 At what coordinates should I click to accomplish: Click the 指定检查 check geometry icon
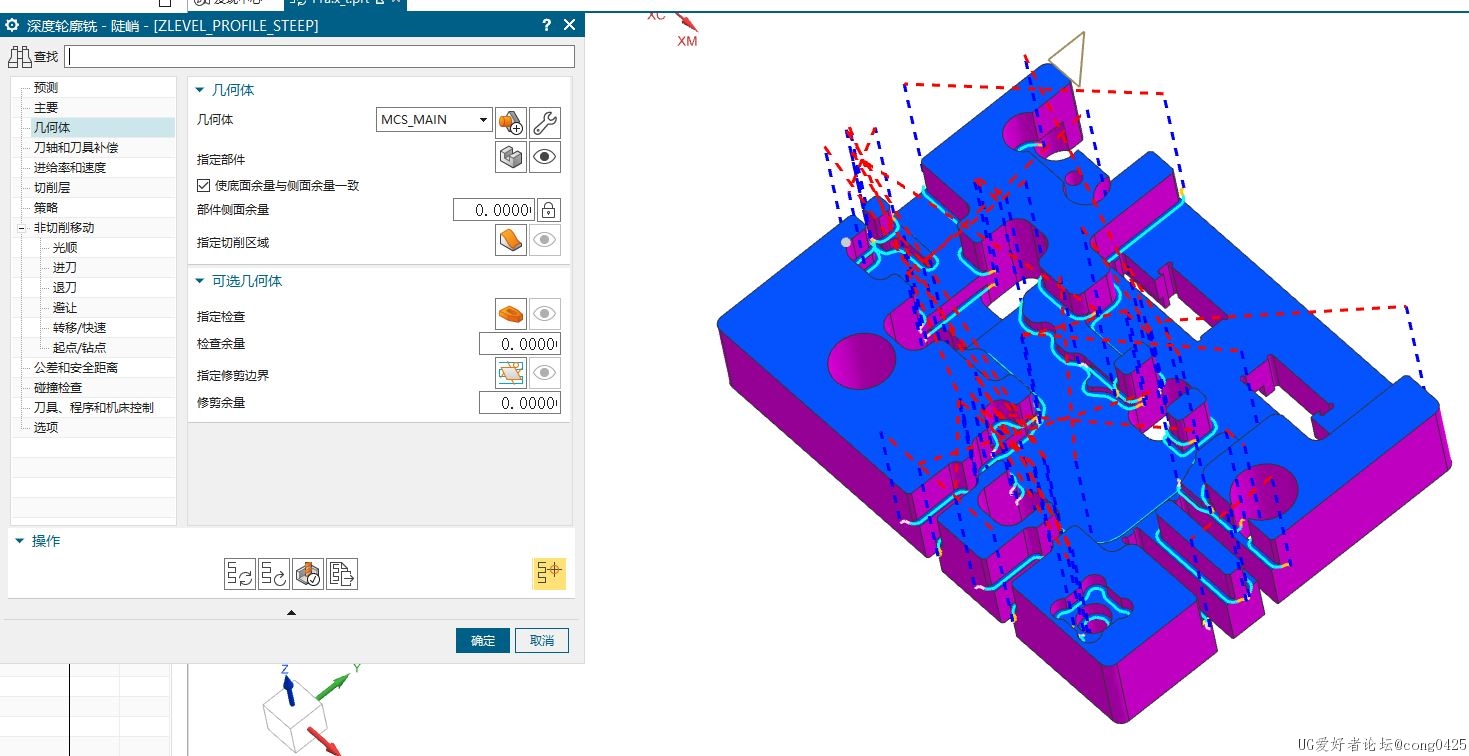coord(511,314)
